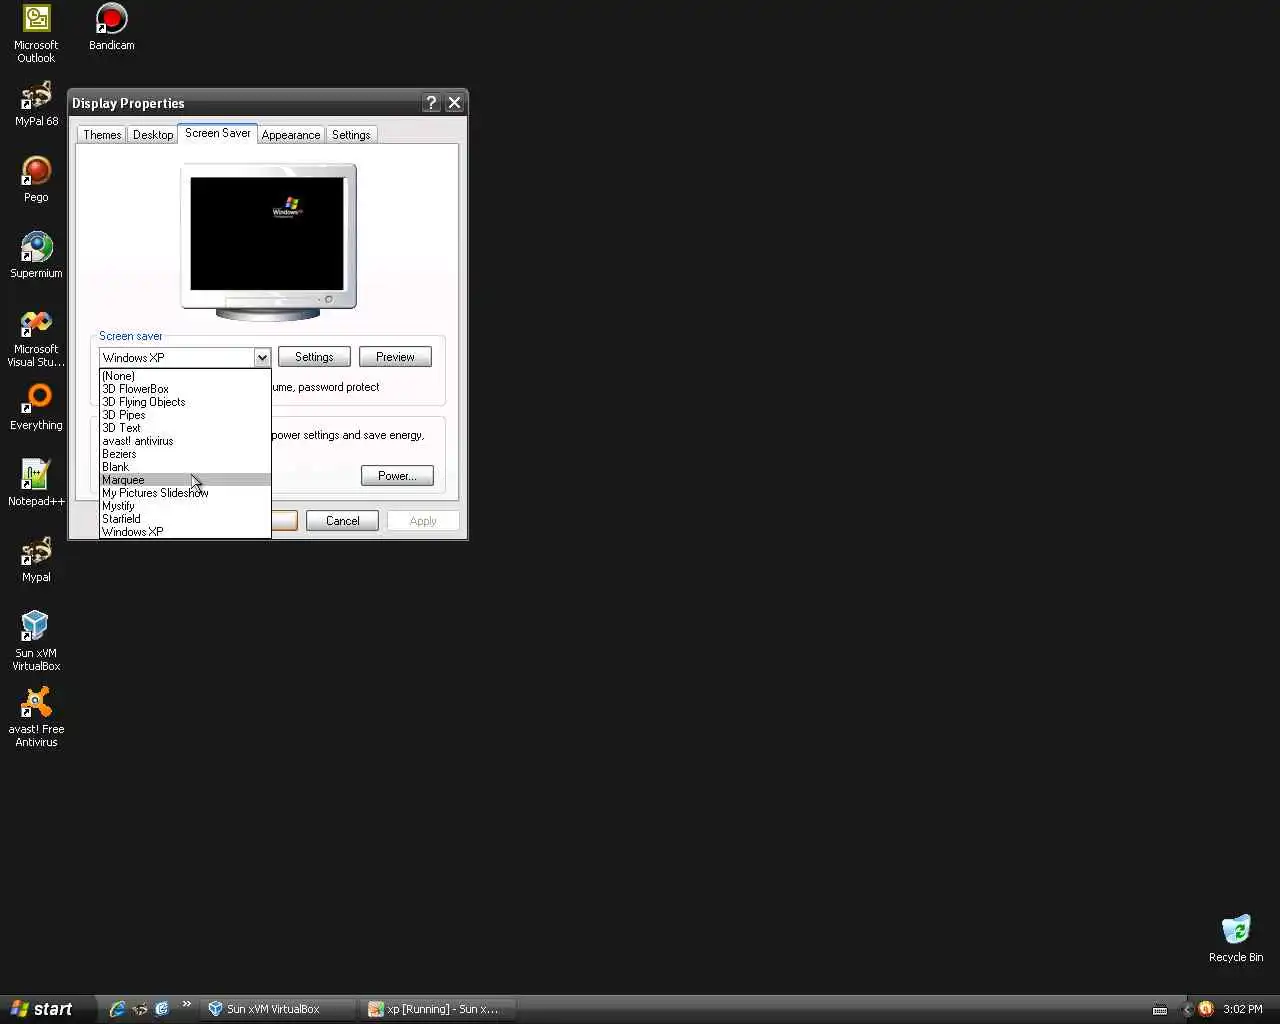The height and width of the screenshot is (1024, 1280).
Task: Open the Supermium browser shortcut
Action: point(36,255)
